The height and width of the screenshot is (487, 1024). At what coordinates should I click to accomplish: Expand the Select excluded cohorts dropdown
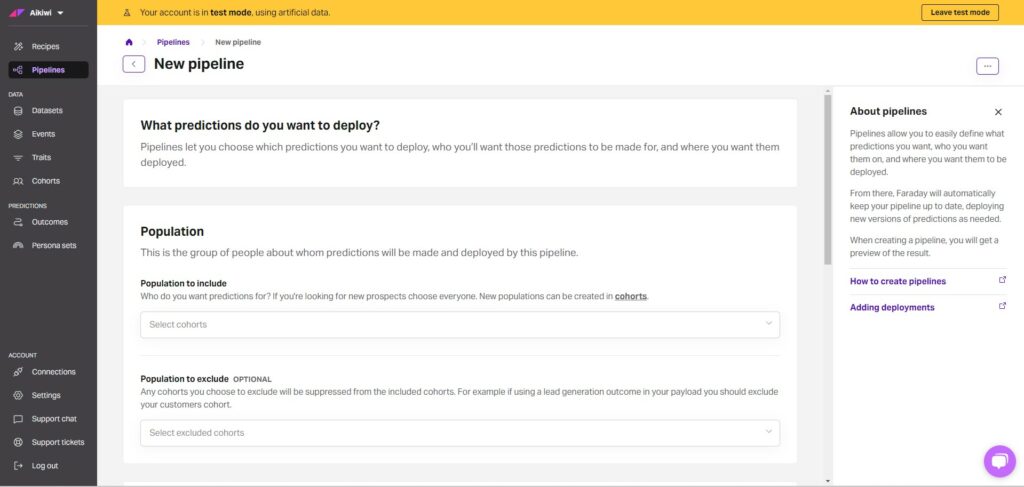pos(460,433)
